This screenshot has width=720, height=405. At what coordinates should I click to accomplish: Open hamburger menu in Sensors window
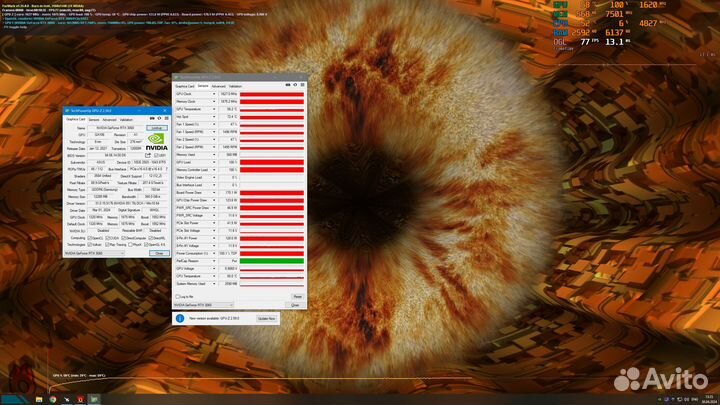(302, 85)
